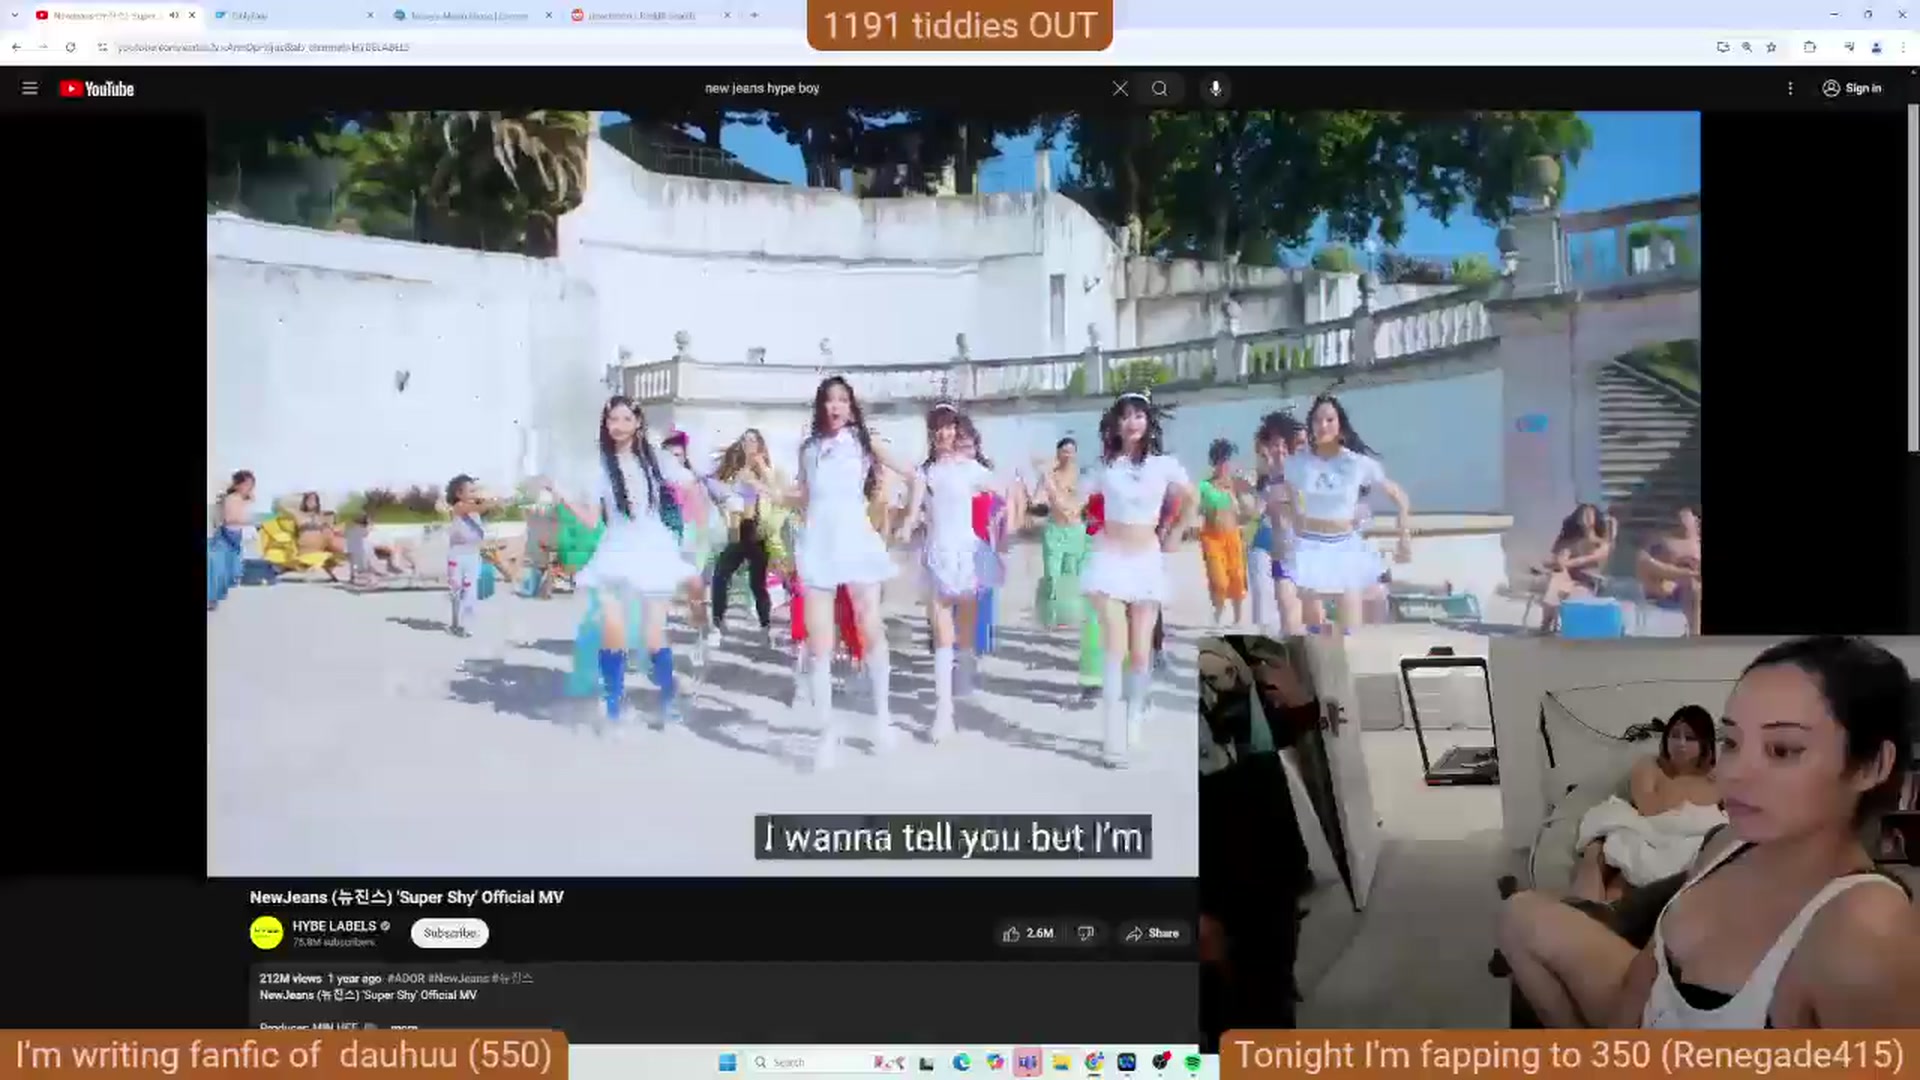This screenshot has height=1080, width=1920.
Task: Reload the current page
Action: click(70, 47)
